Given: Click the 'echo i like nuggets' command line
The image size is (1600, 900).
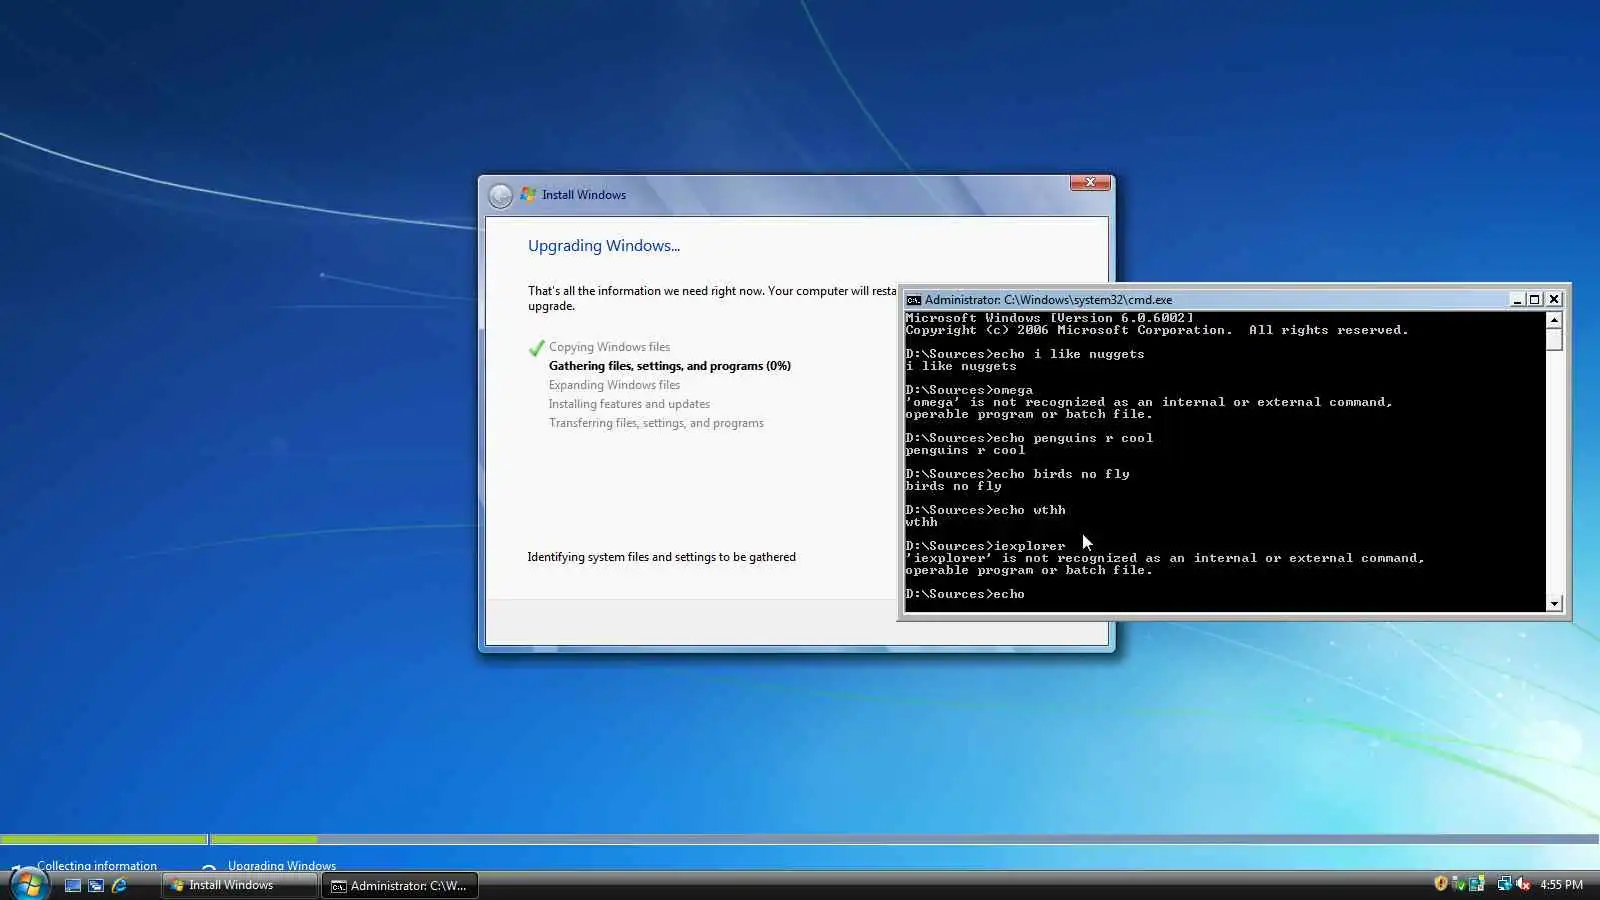Looking at the screenshot, I should (1025, 354).
